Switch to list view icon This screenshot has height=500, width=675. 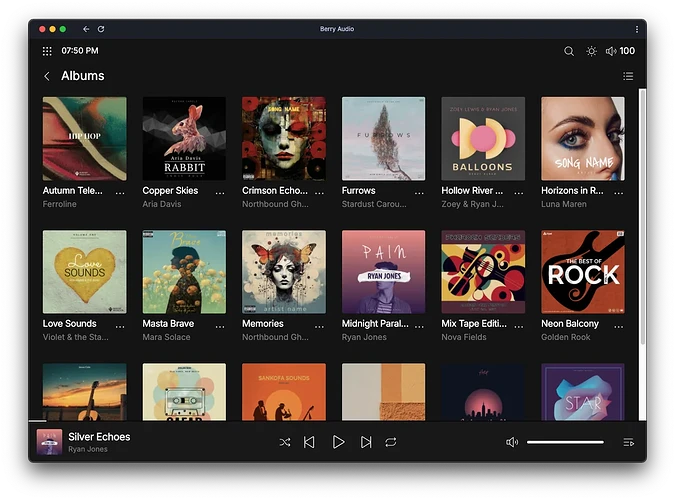(628, 76)
